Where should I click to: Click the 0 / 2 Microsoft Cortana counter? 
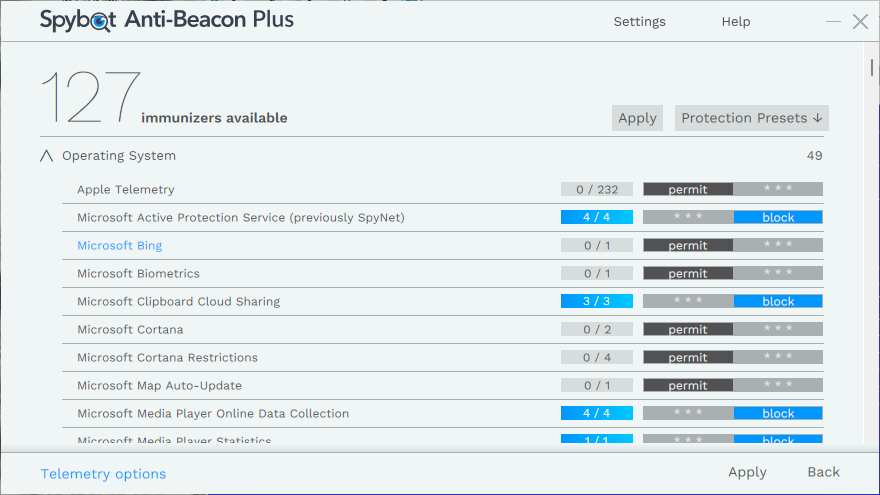[597, 329]
